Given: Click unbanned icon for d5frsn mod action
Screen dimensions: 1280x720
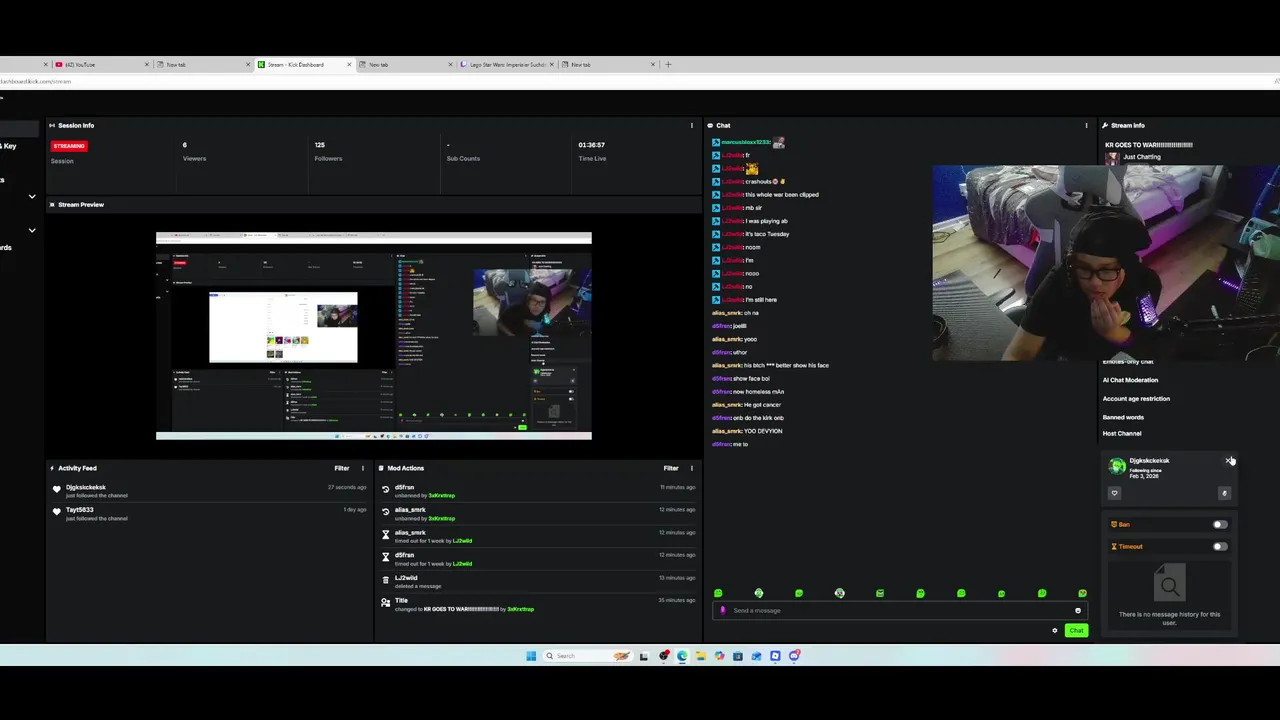Looking at the screenshot, I should 386,489.
